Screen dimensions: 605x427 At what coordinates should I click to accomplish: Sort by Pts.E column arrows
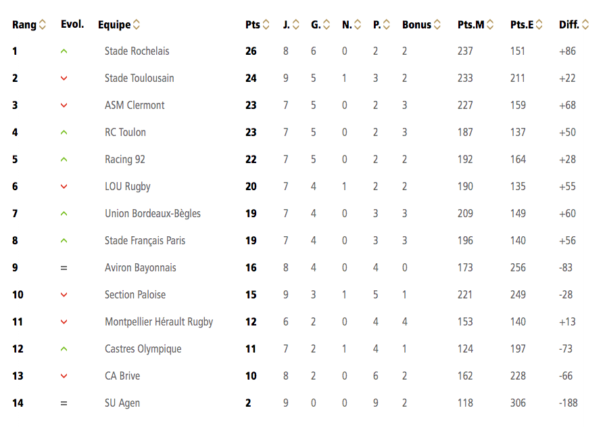(539, 25)
